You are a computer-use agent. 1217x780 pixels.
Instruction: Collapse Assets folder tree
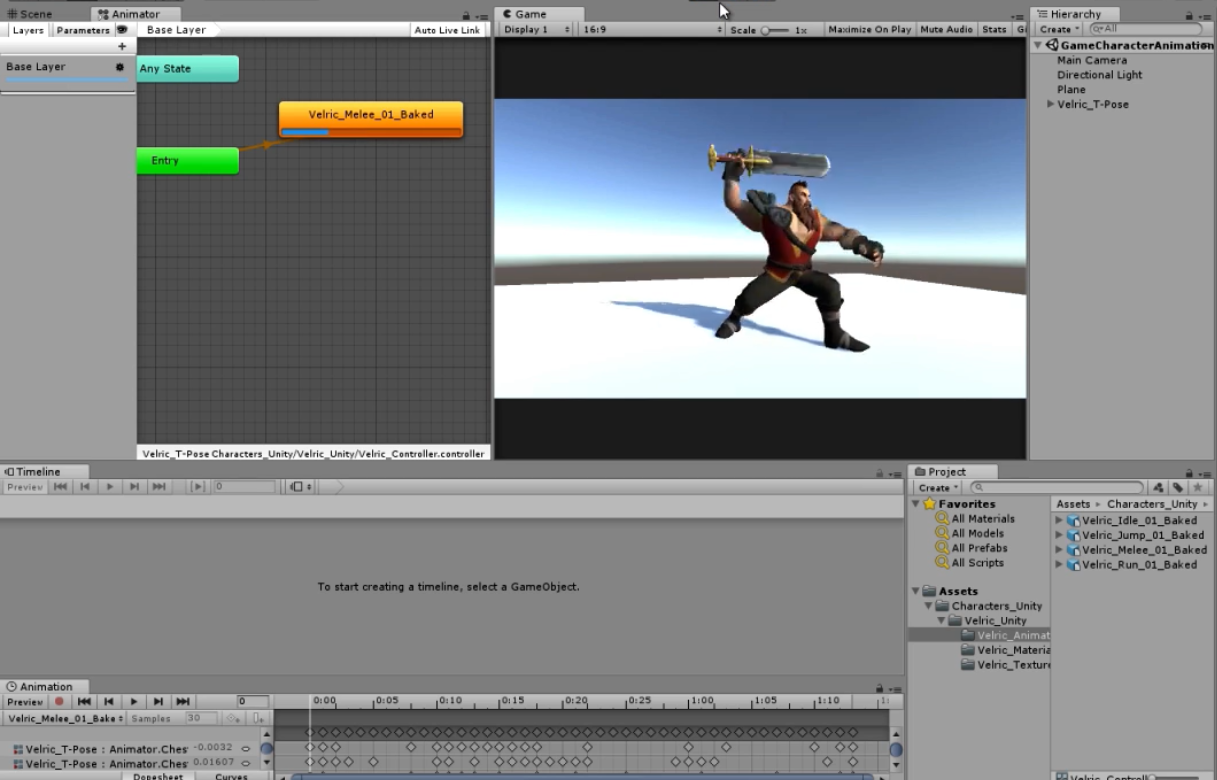(x=916, y=591)
